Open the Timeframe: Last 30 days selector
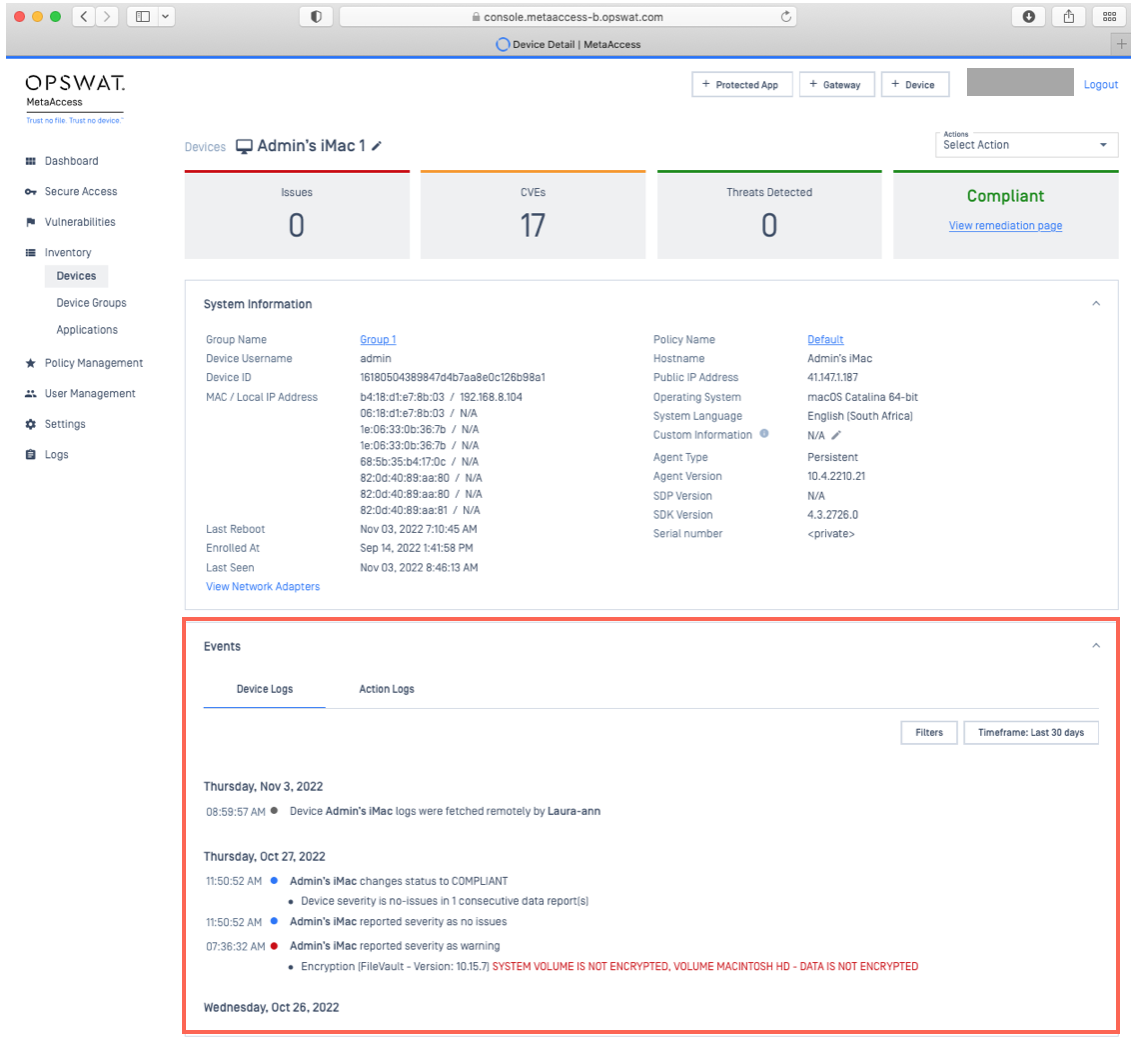The image size is (1131, 1040). (1031, 733)
